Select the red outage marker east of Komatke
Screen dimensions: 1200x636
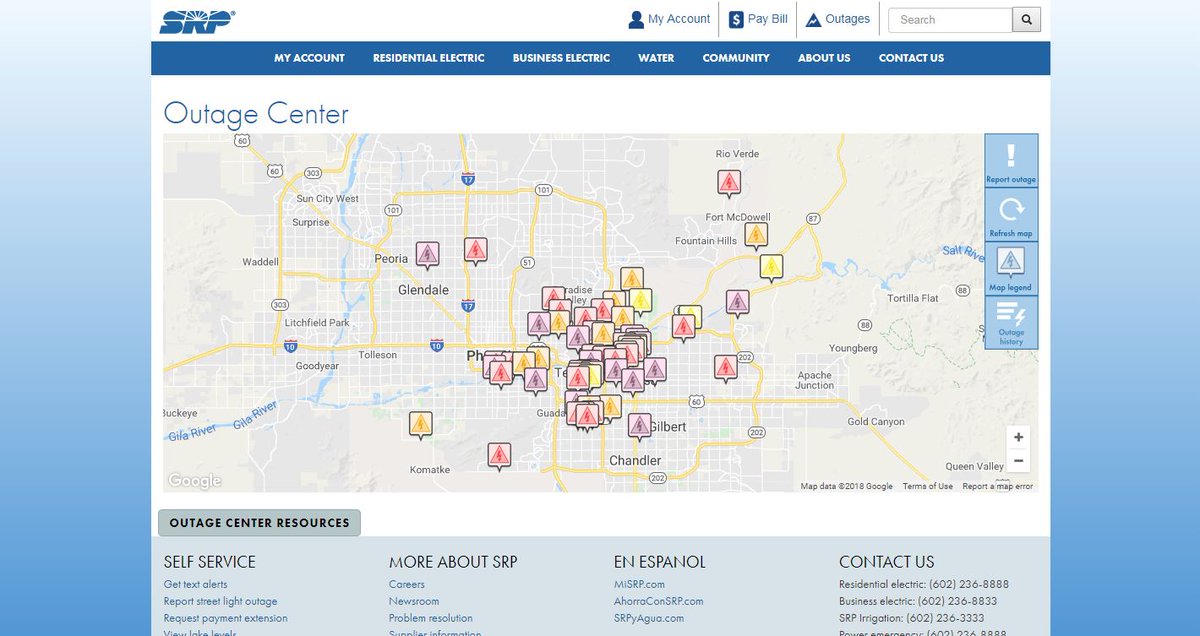[x=499, y=456]
